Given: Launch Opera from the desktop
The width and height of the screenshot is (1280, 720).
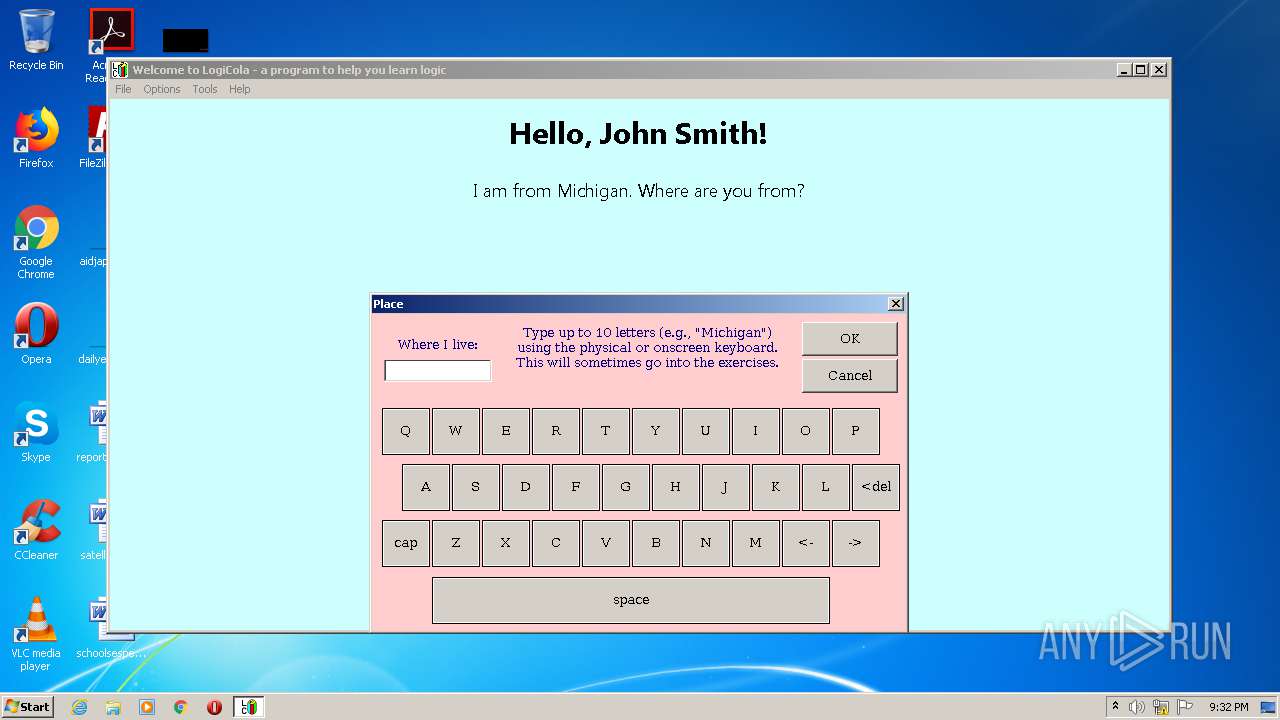Looking at the screenshot, I should [36, 334].
